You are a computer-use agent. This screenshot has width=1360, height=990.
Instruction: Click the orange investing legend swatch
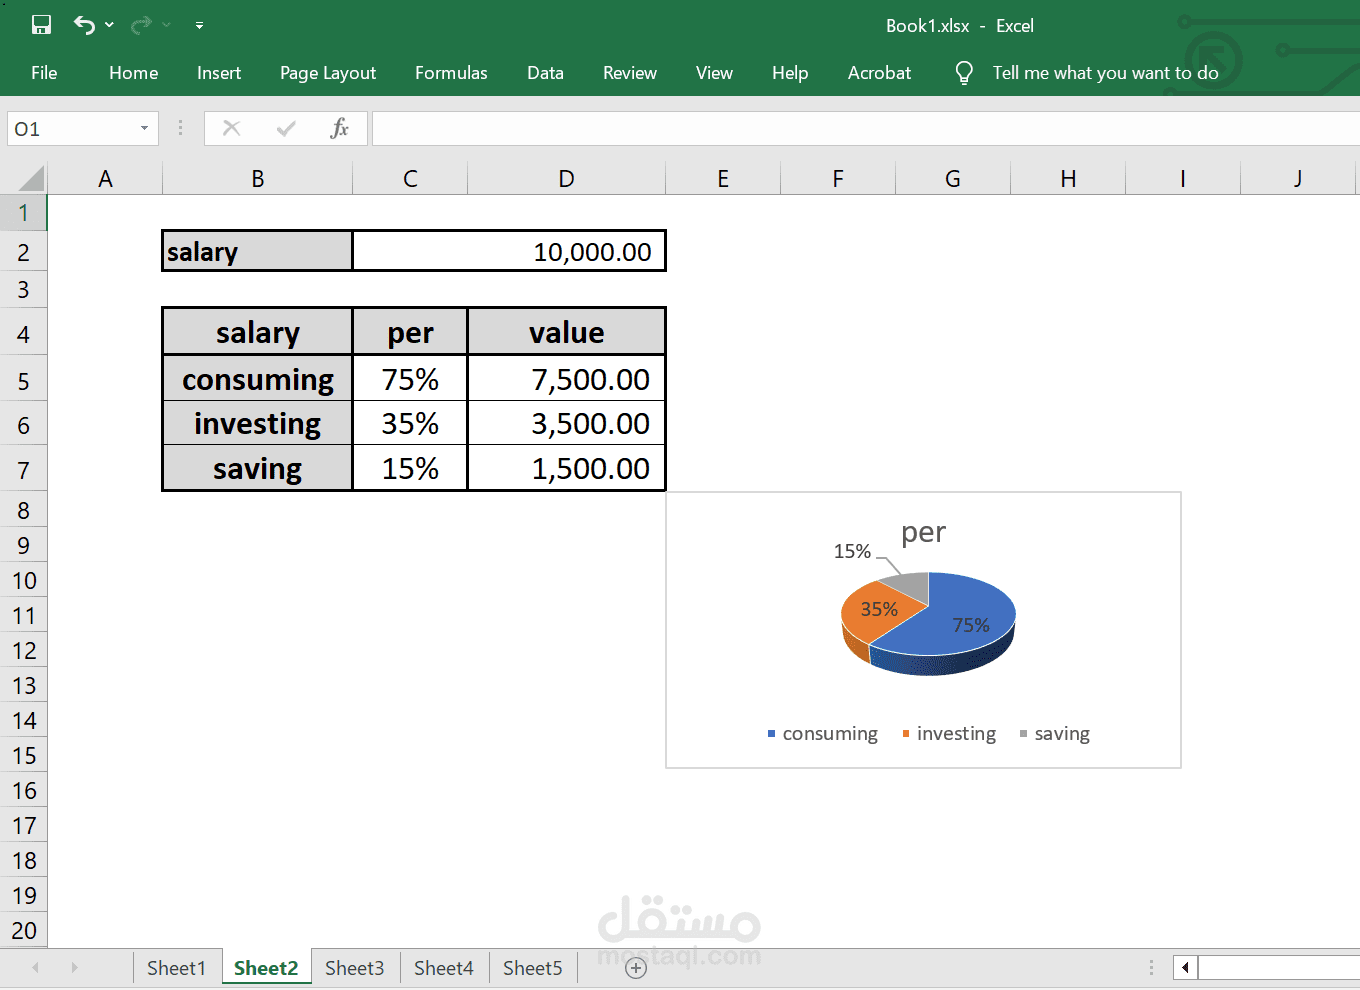click(x=906, y=734)
